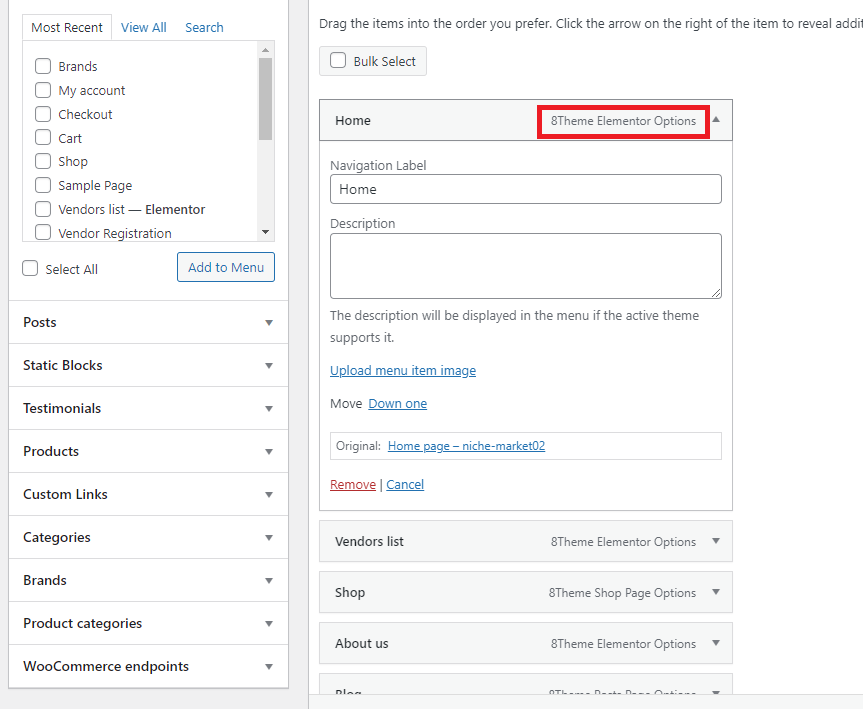Click Upload menu item image link
This screenshot has width=863, height=709.
403,370
